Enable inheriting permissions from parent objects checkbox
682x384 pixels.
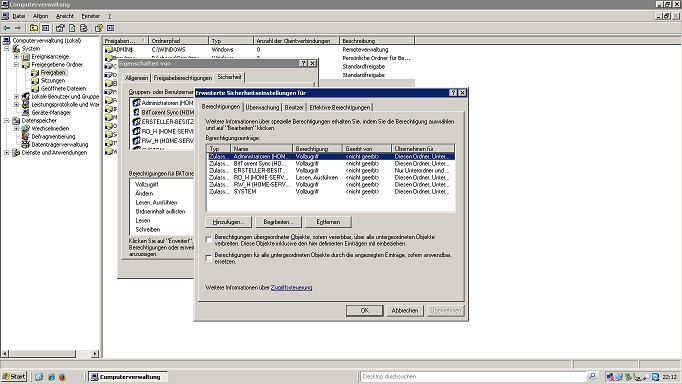click(x=209, y=240)
